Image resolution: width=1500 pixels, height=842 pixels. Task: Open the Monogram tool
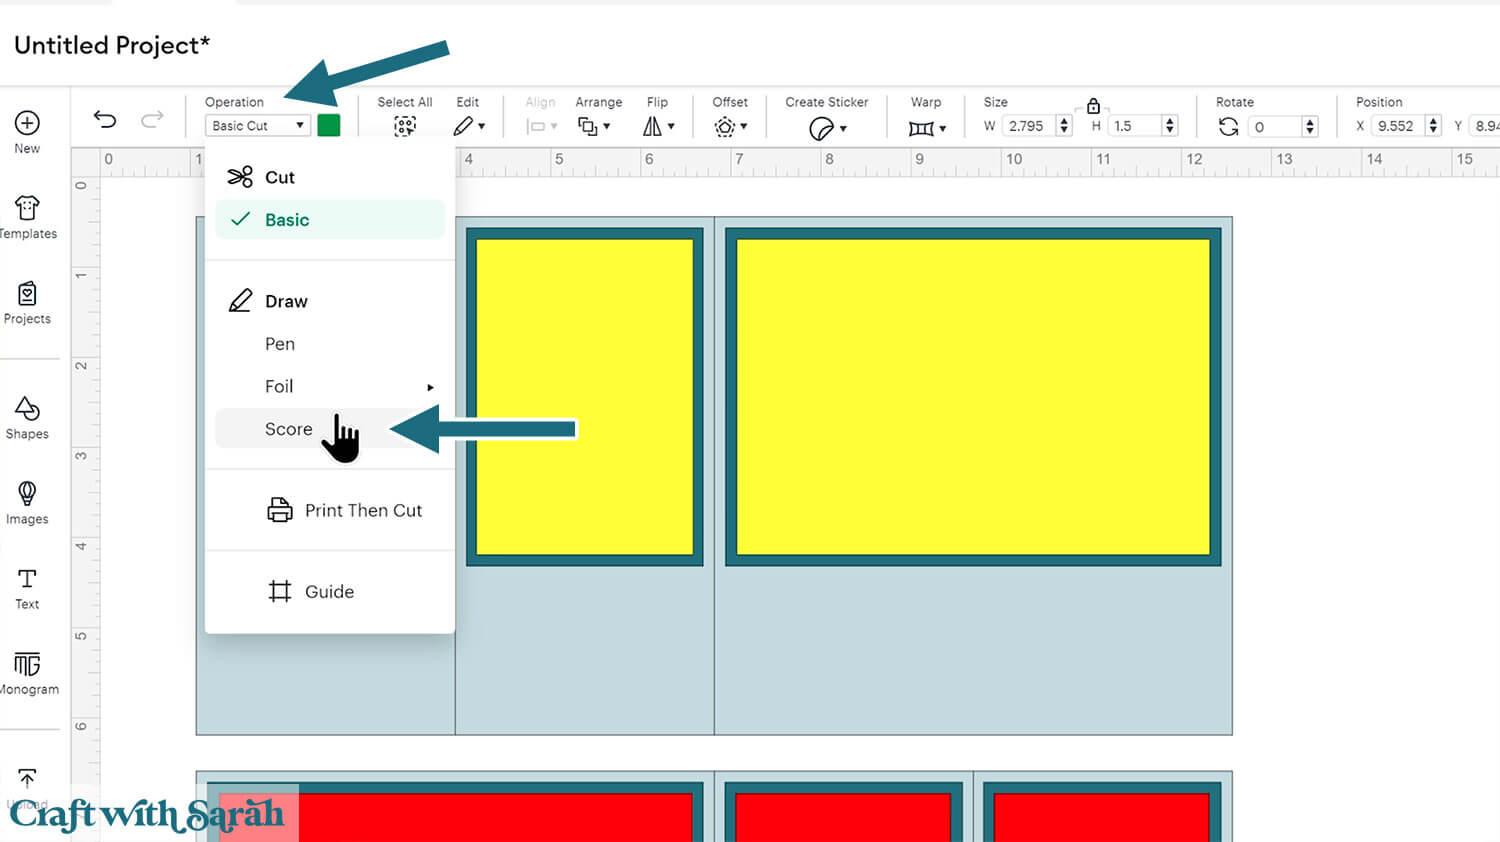(27, 673)
